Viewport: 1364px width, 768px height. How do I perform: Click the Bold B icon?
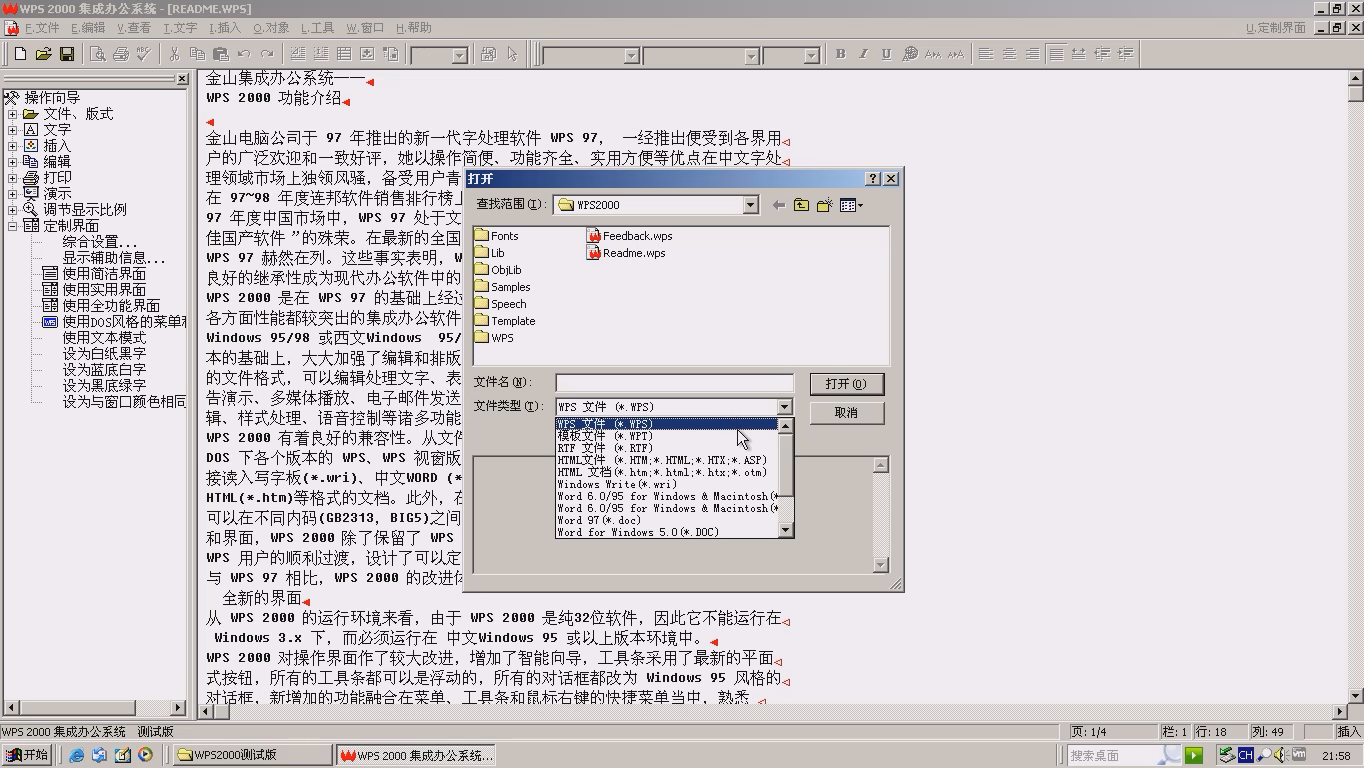[840, 54]
